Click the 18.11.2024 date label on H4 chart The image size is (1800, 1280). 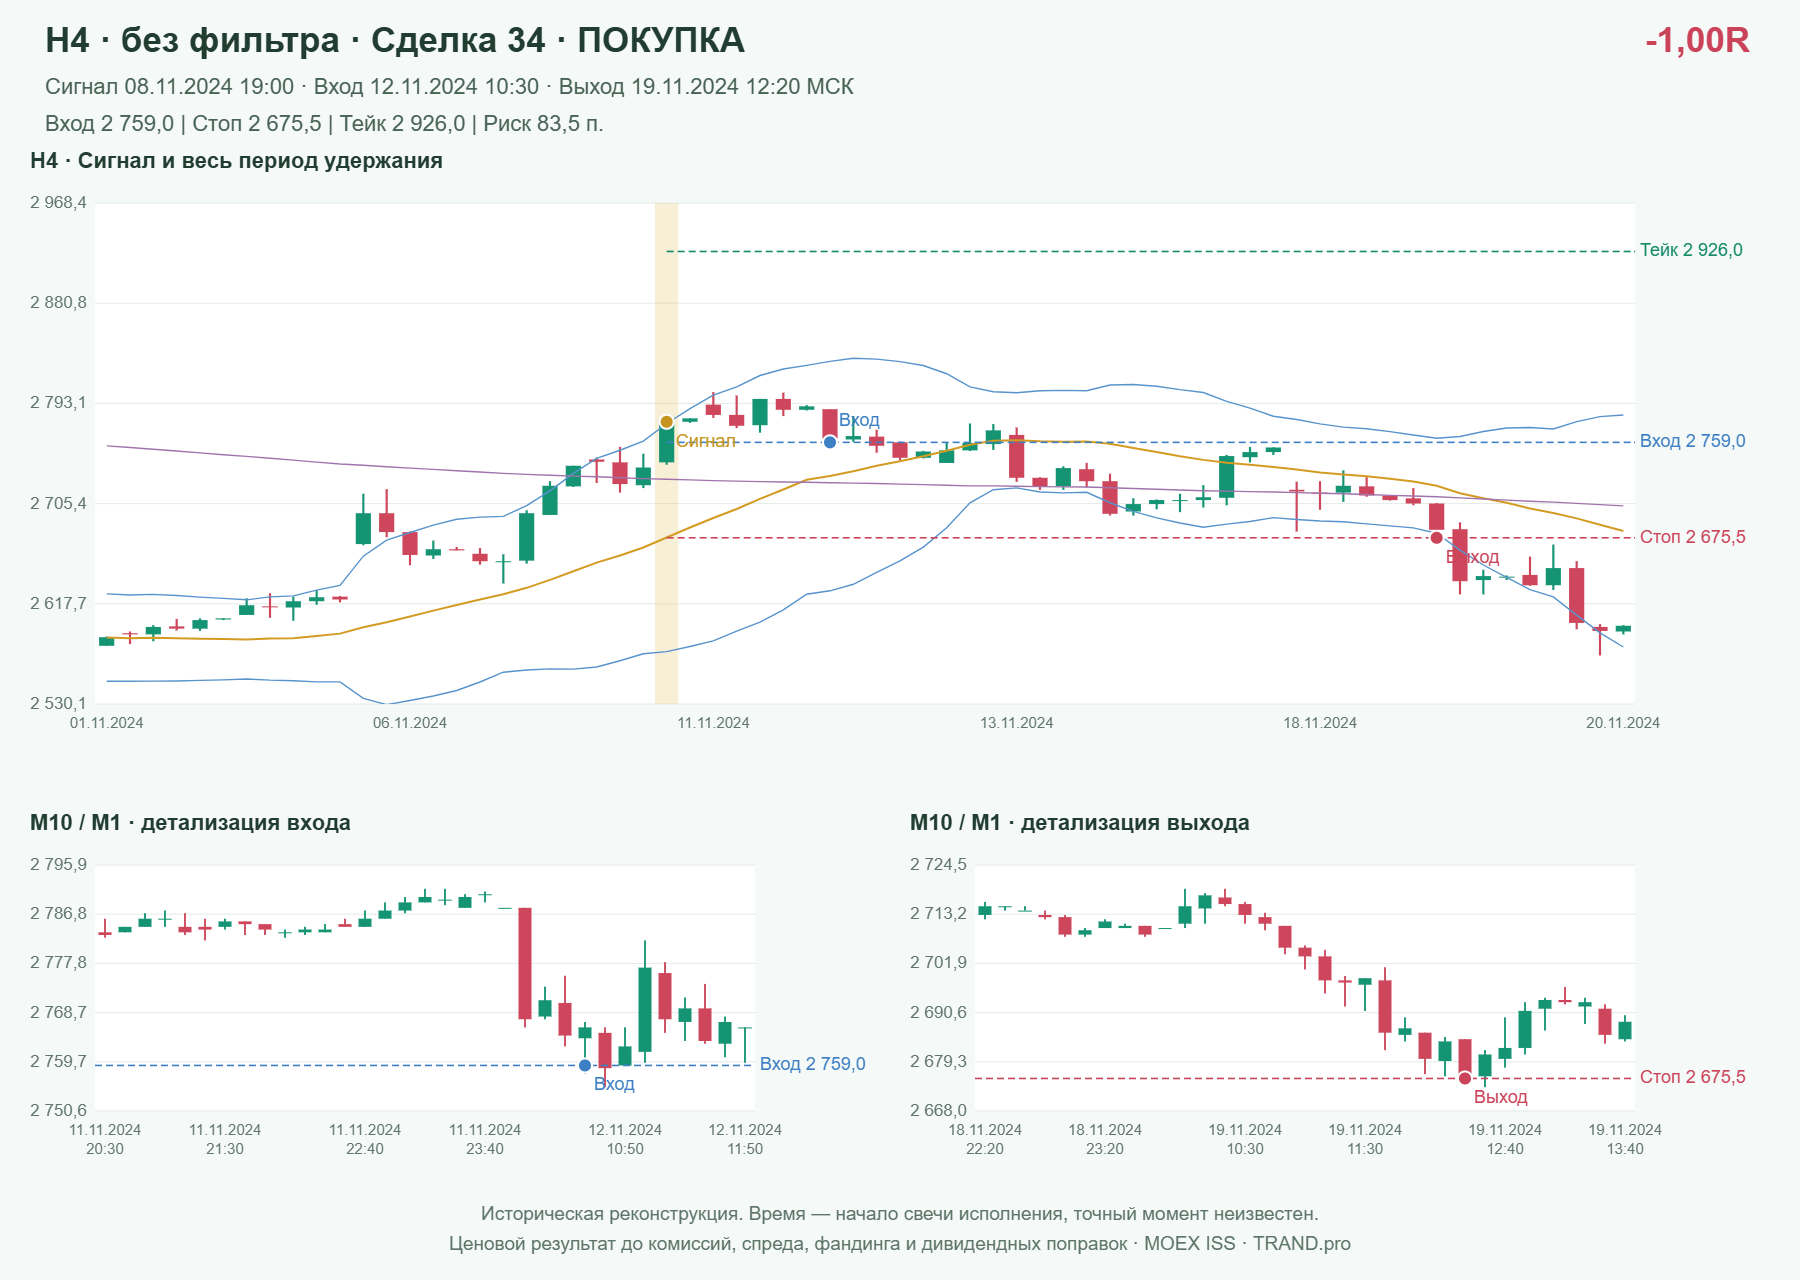point(1320,723)
